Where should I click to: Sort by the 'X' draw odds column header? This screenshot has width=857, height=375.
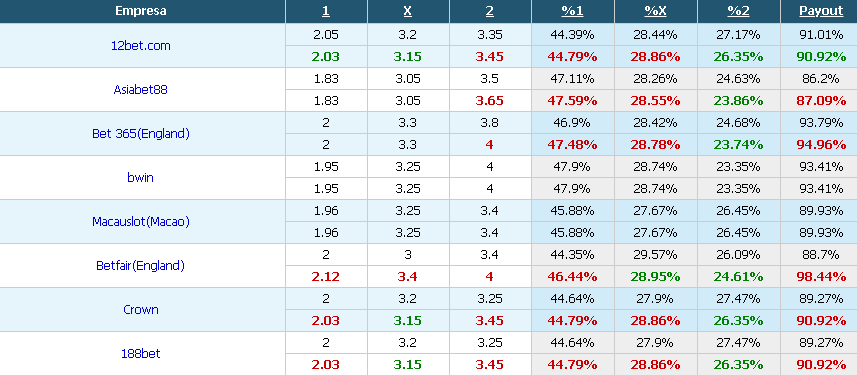[408, 11]
